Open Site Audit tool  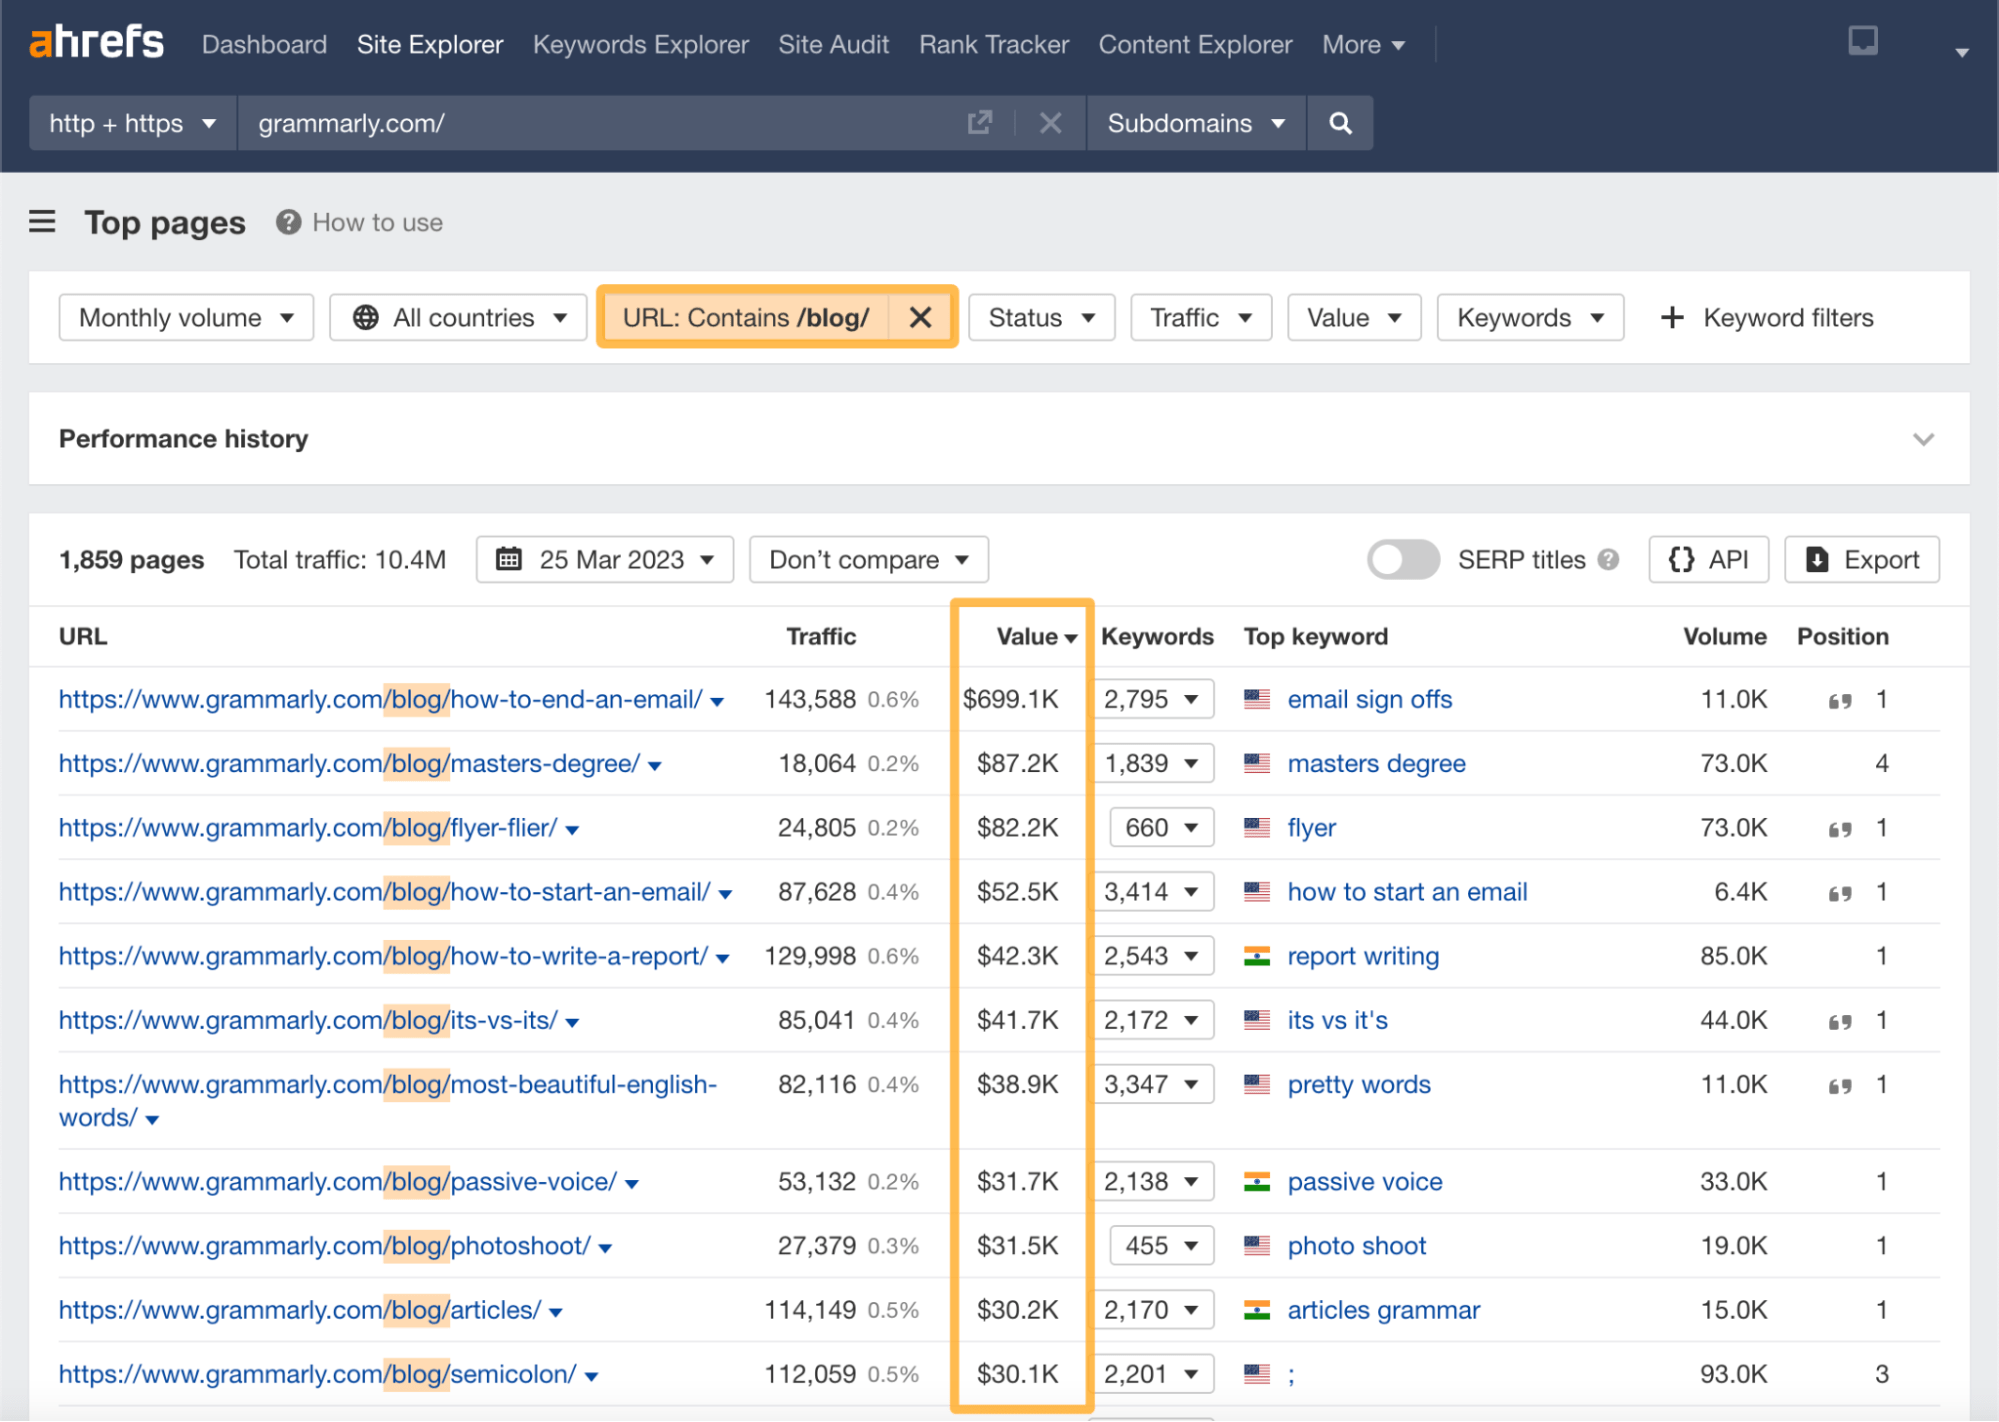(x=833, y=43)
